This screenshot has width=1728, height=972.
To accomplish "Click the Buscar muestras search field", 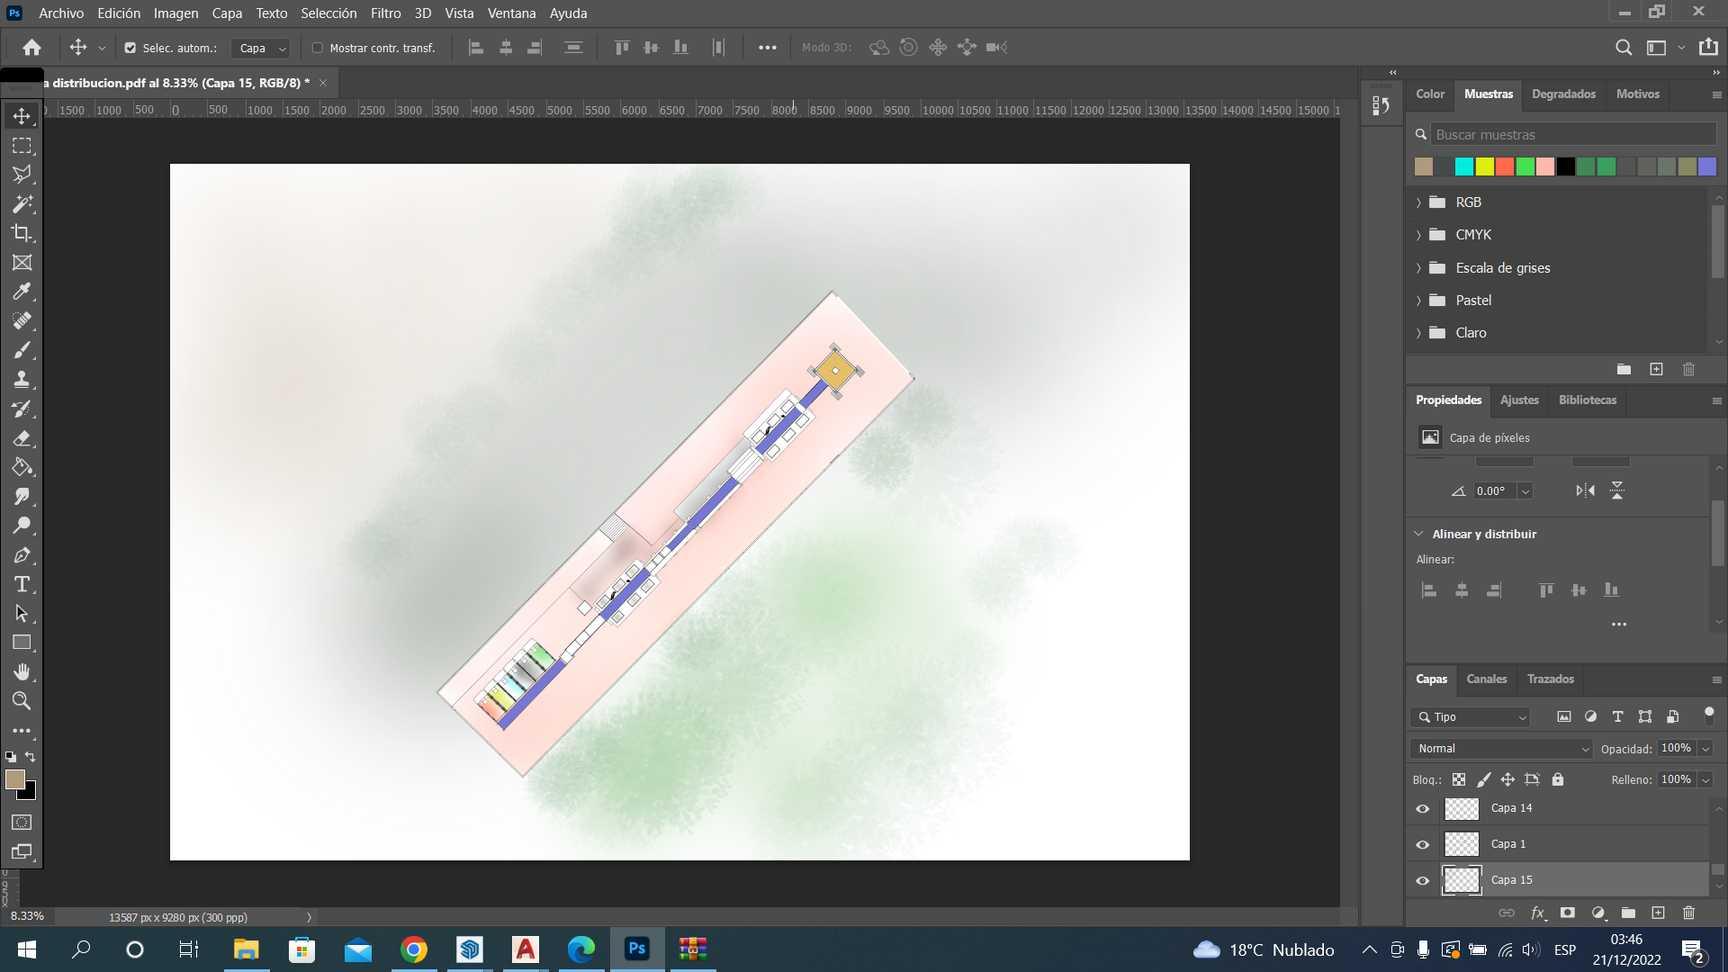I will click(x=1573, y=135).
